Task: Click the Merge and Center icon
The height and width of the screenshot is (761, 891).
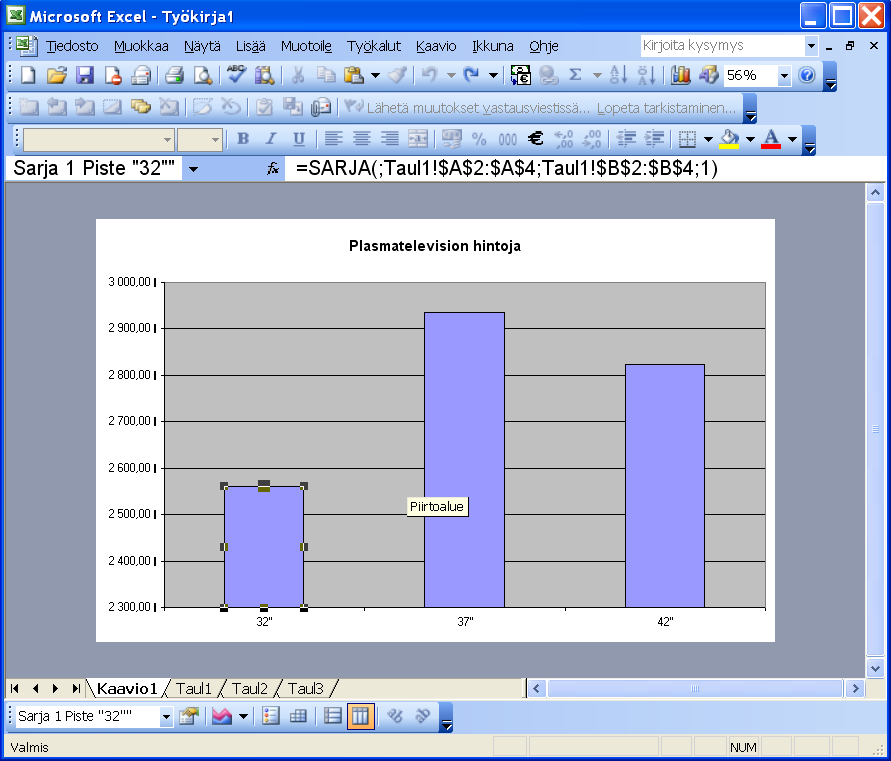Action: click(418, 139)
